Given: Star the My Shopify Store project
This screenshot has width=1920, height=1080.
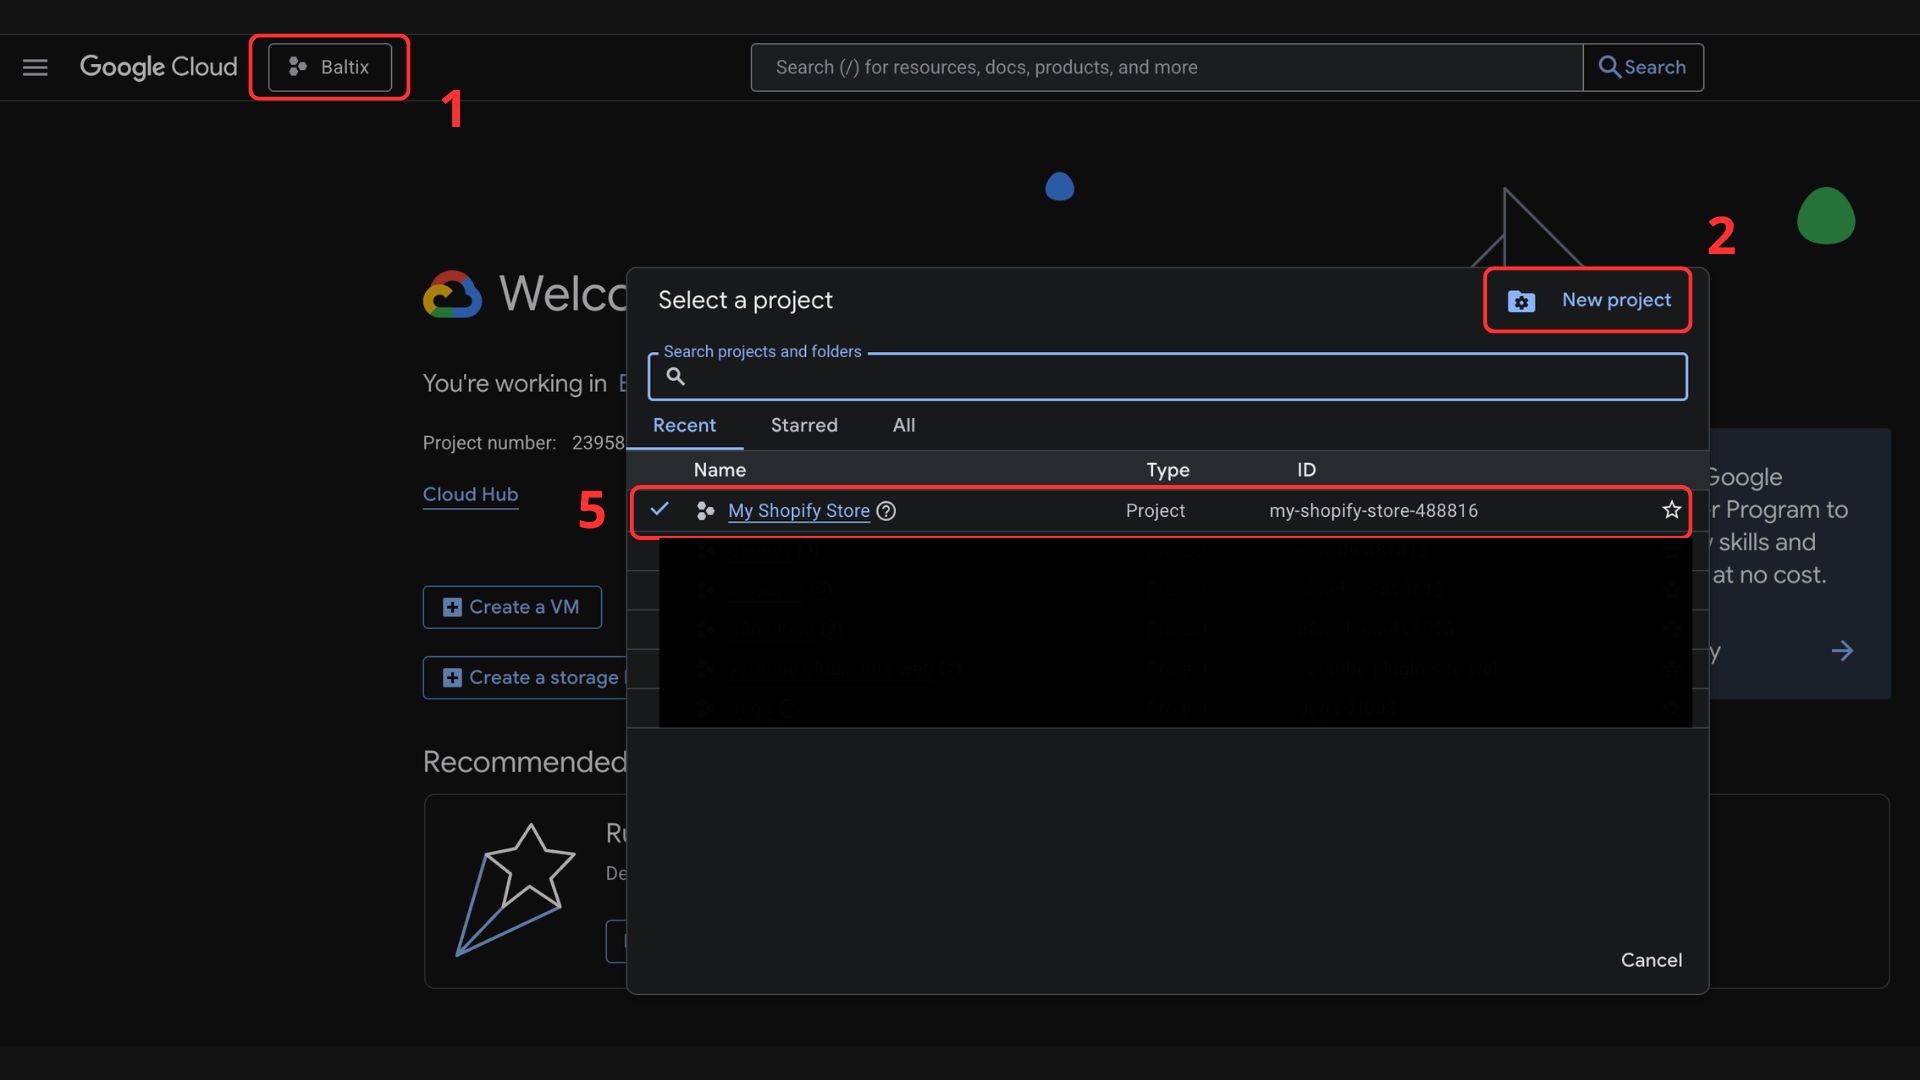Looking at the screenshot, I should coord(1671,510).
